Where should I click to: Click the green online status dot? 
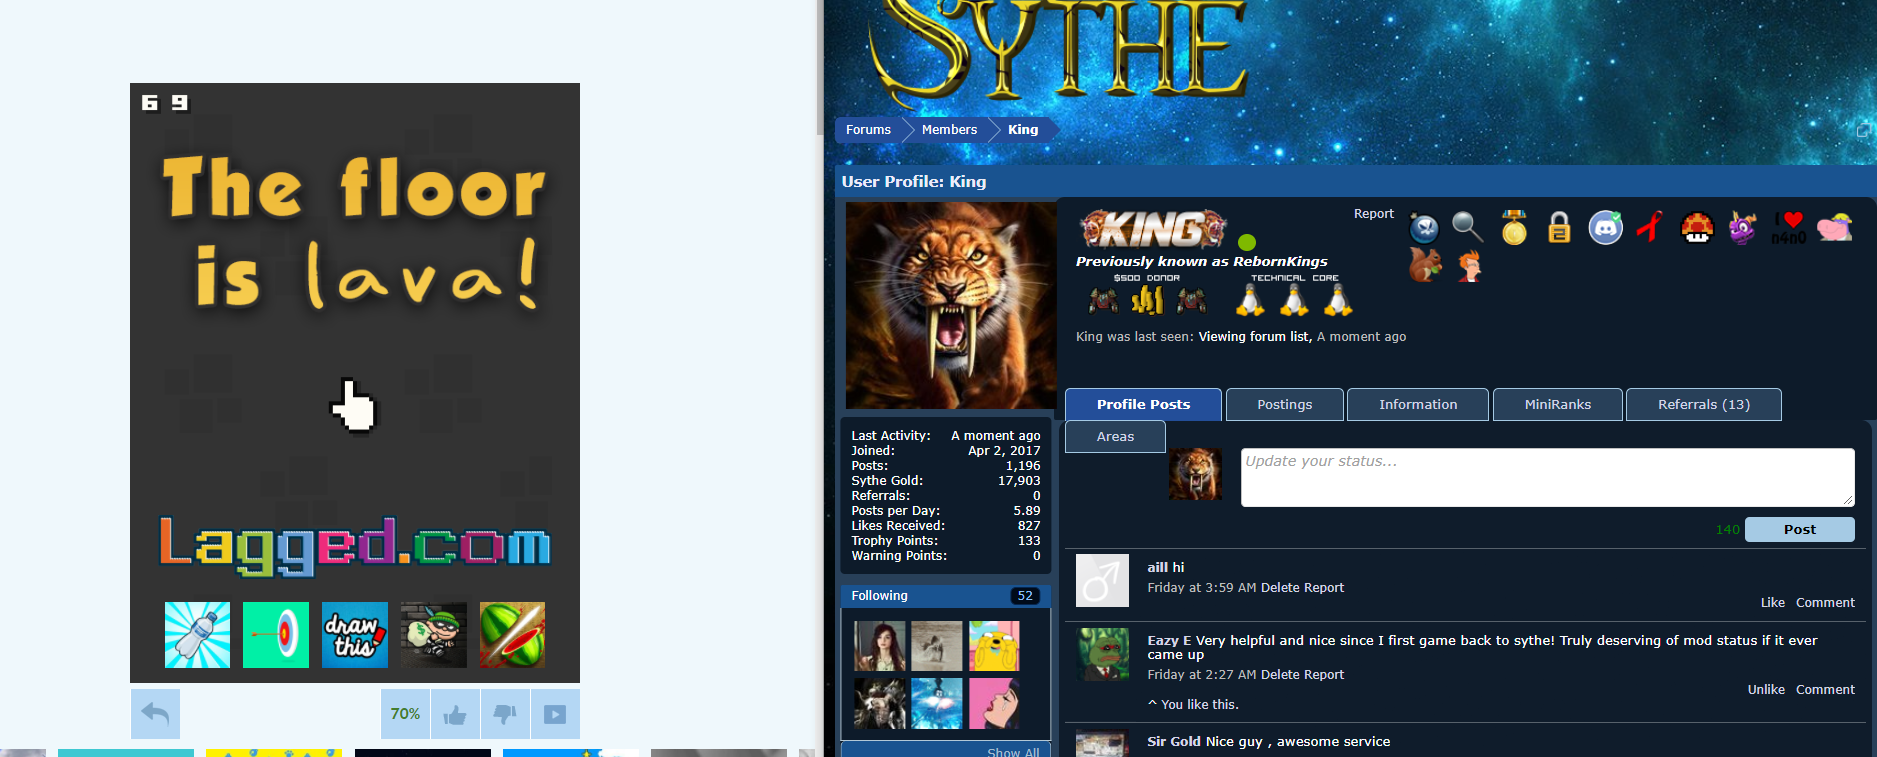1246,242
